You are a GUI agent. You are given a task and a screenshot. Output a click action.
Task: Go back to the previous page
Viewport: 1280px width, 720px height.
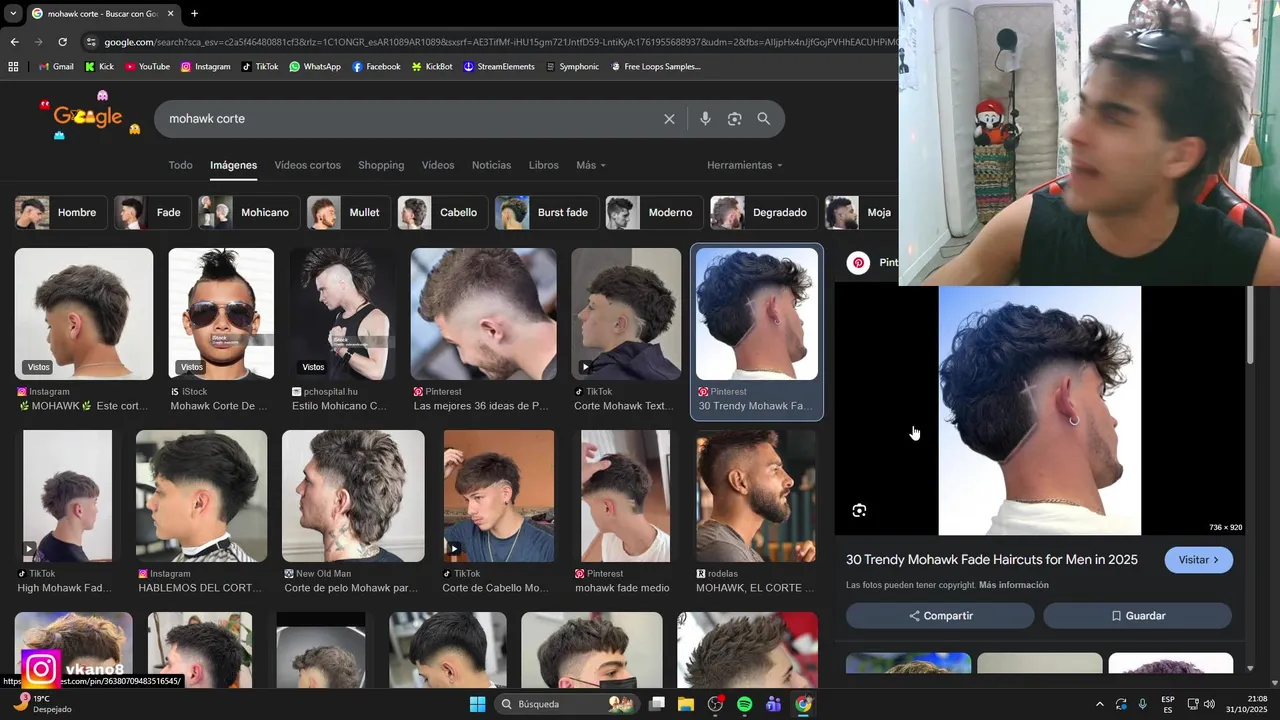pos(14,42)
